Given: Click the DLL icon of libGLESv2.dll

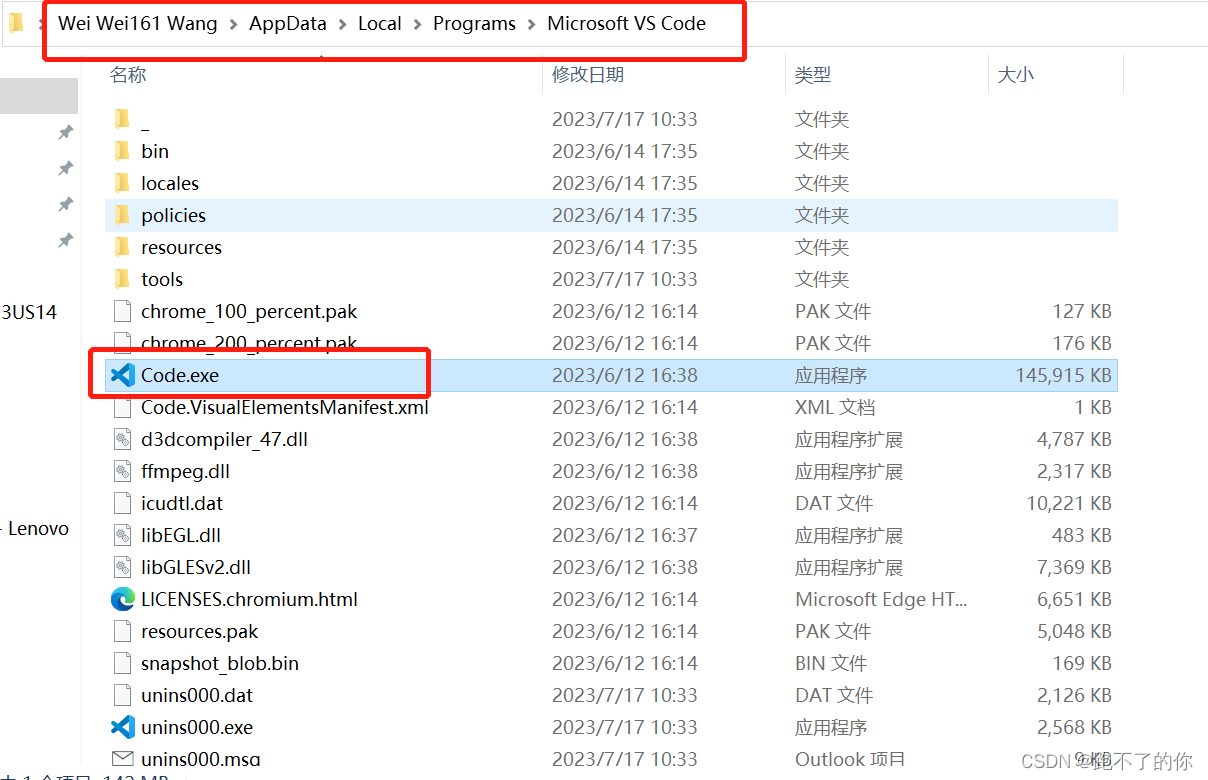Looking at the screenshot, I should [122, 567].
